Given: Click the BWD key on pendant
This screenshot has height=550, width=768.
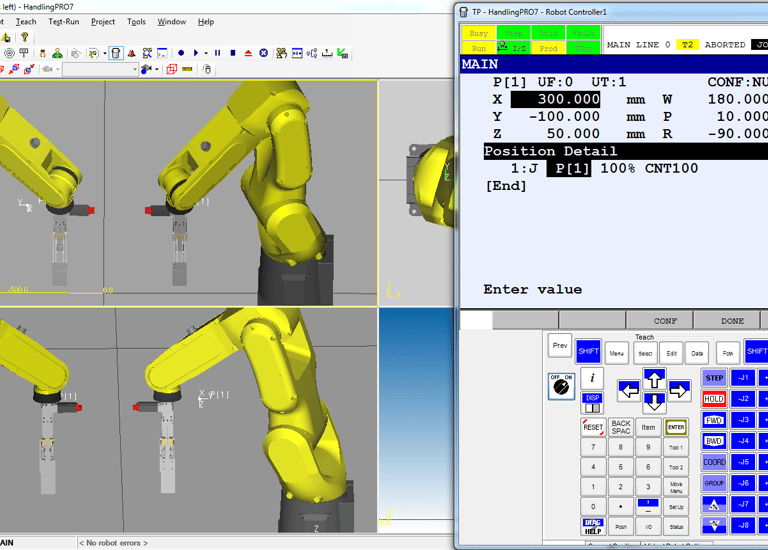Looking at the screenshot, I should [x=714, y=441].
